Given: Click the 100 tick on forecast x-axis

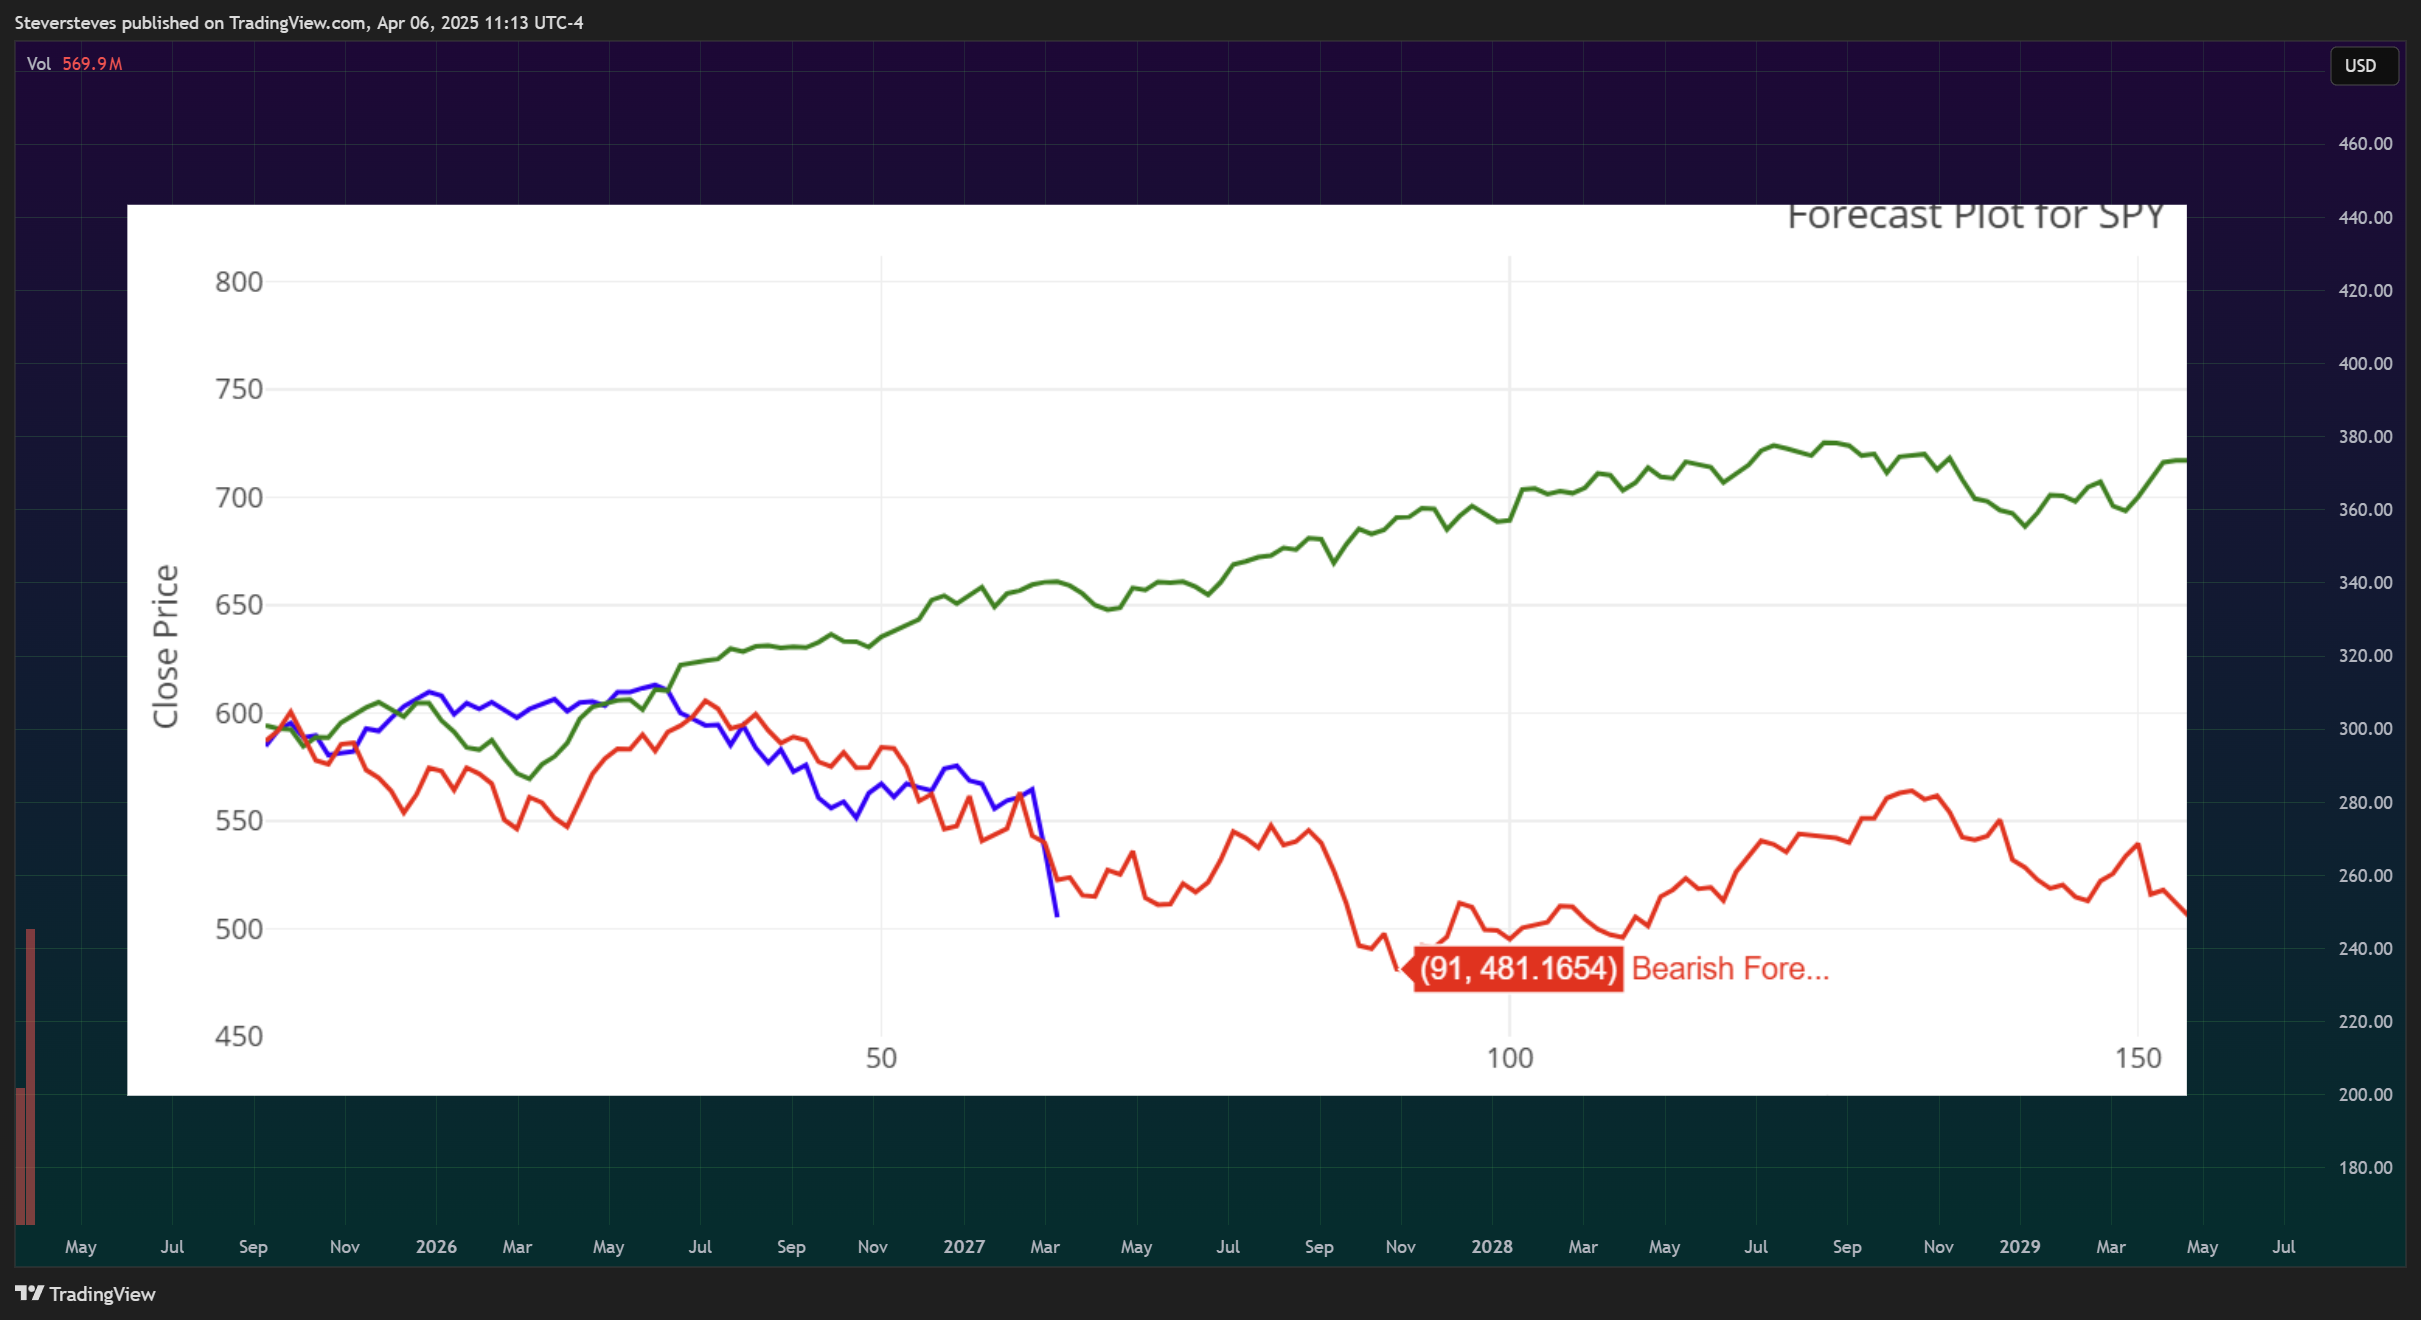Looking at the screenshot, I should click(1509, 1058).
